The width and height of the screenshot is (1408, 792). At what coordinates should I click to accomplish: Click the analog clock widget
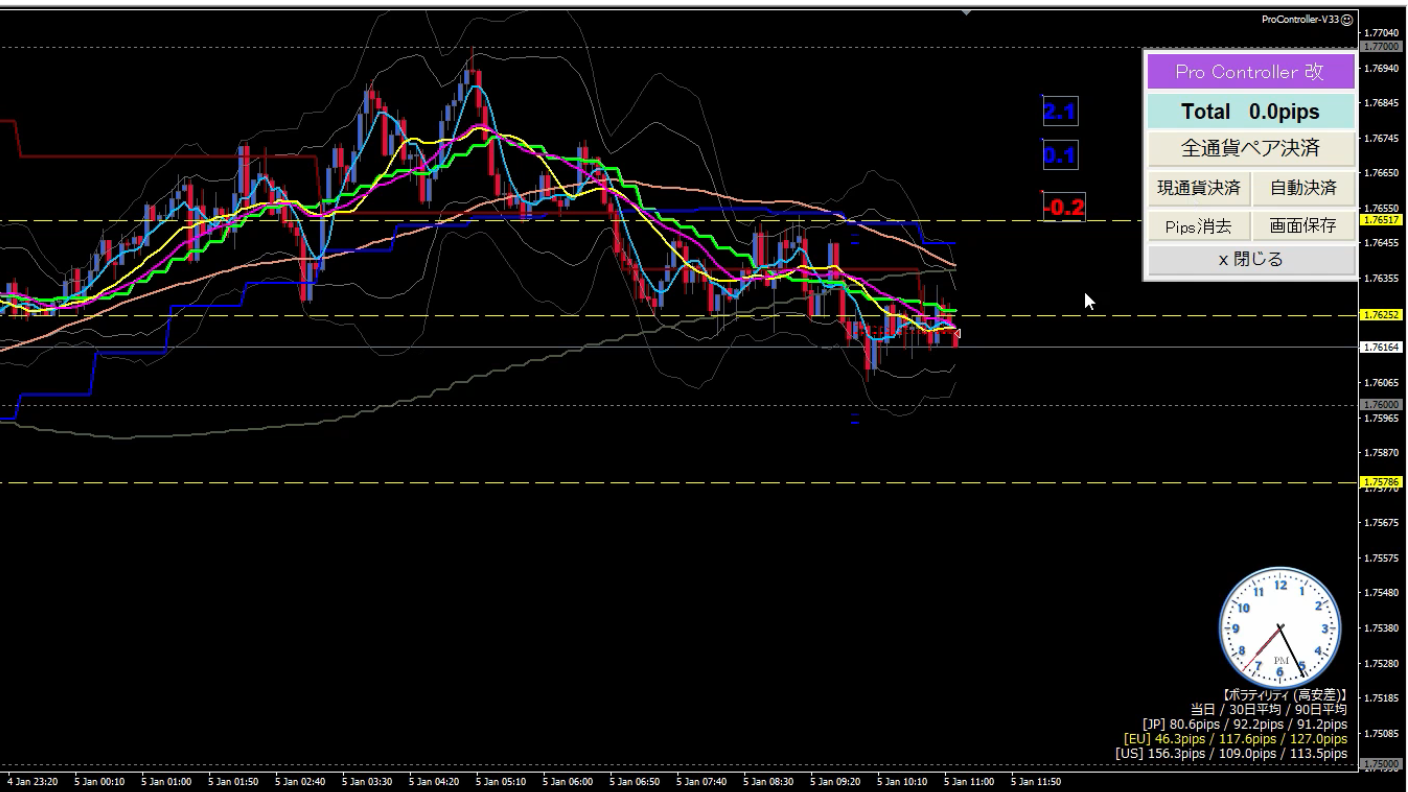point(1280,627)
